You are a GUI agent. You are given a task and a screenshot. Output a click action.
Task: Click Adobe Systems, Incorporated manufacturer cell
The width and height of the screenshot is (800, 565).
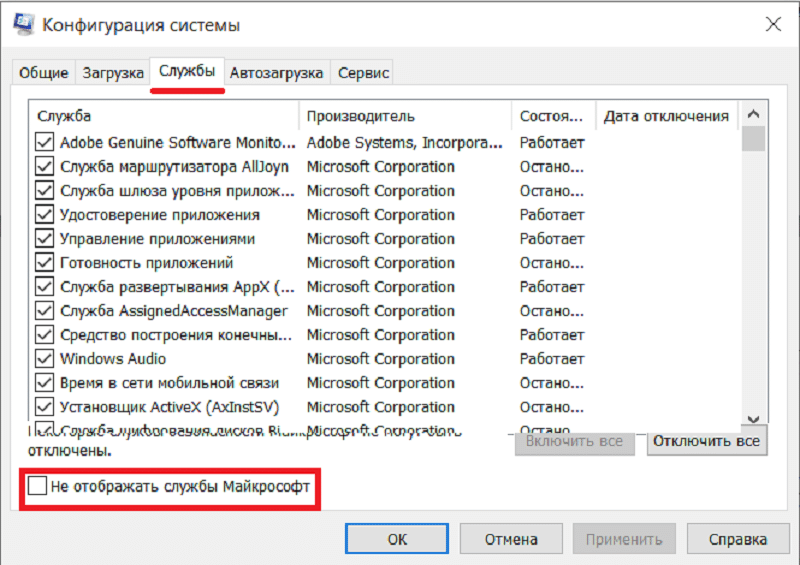405,142
